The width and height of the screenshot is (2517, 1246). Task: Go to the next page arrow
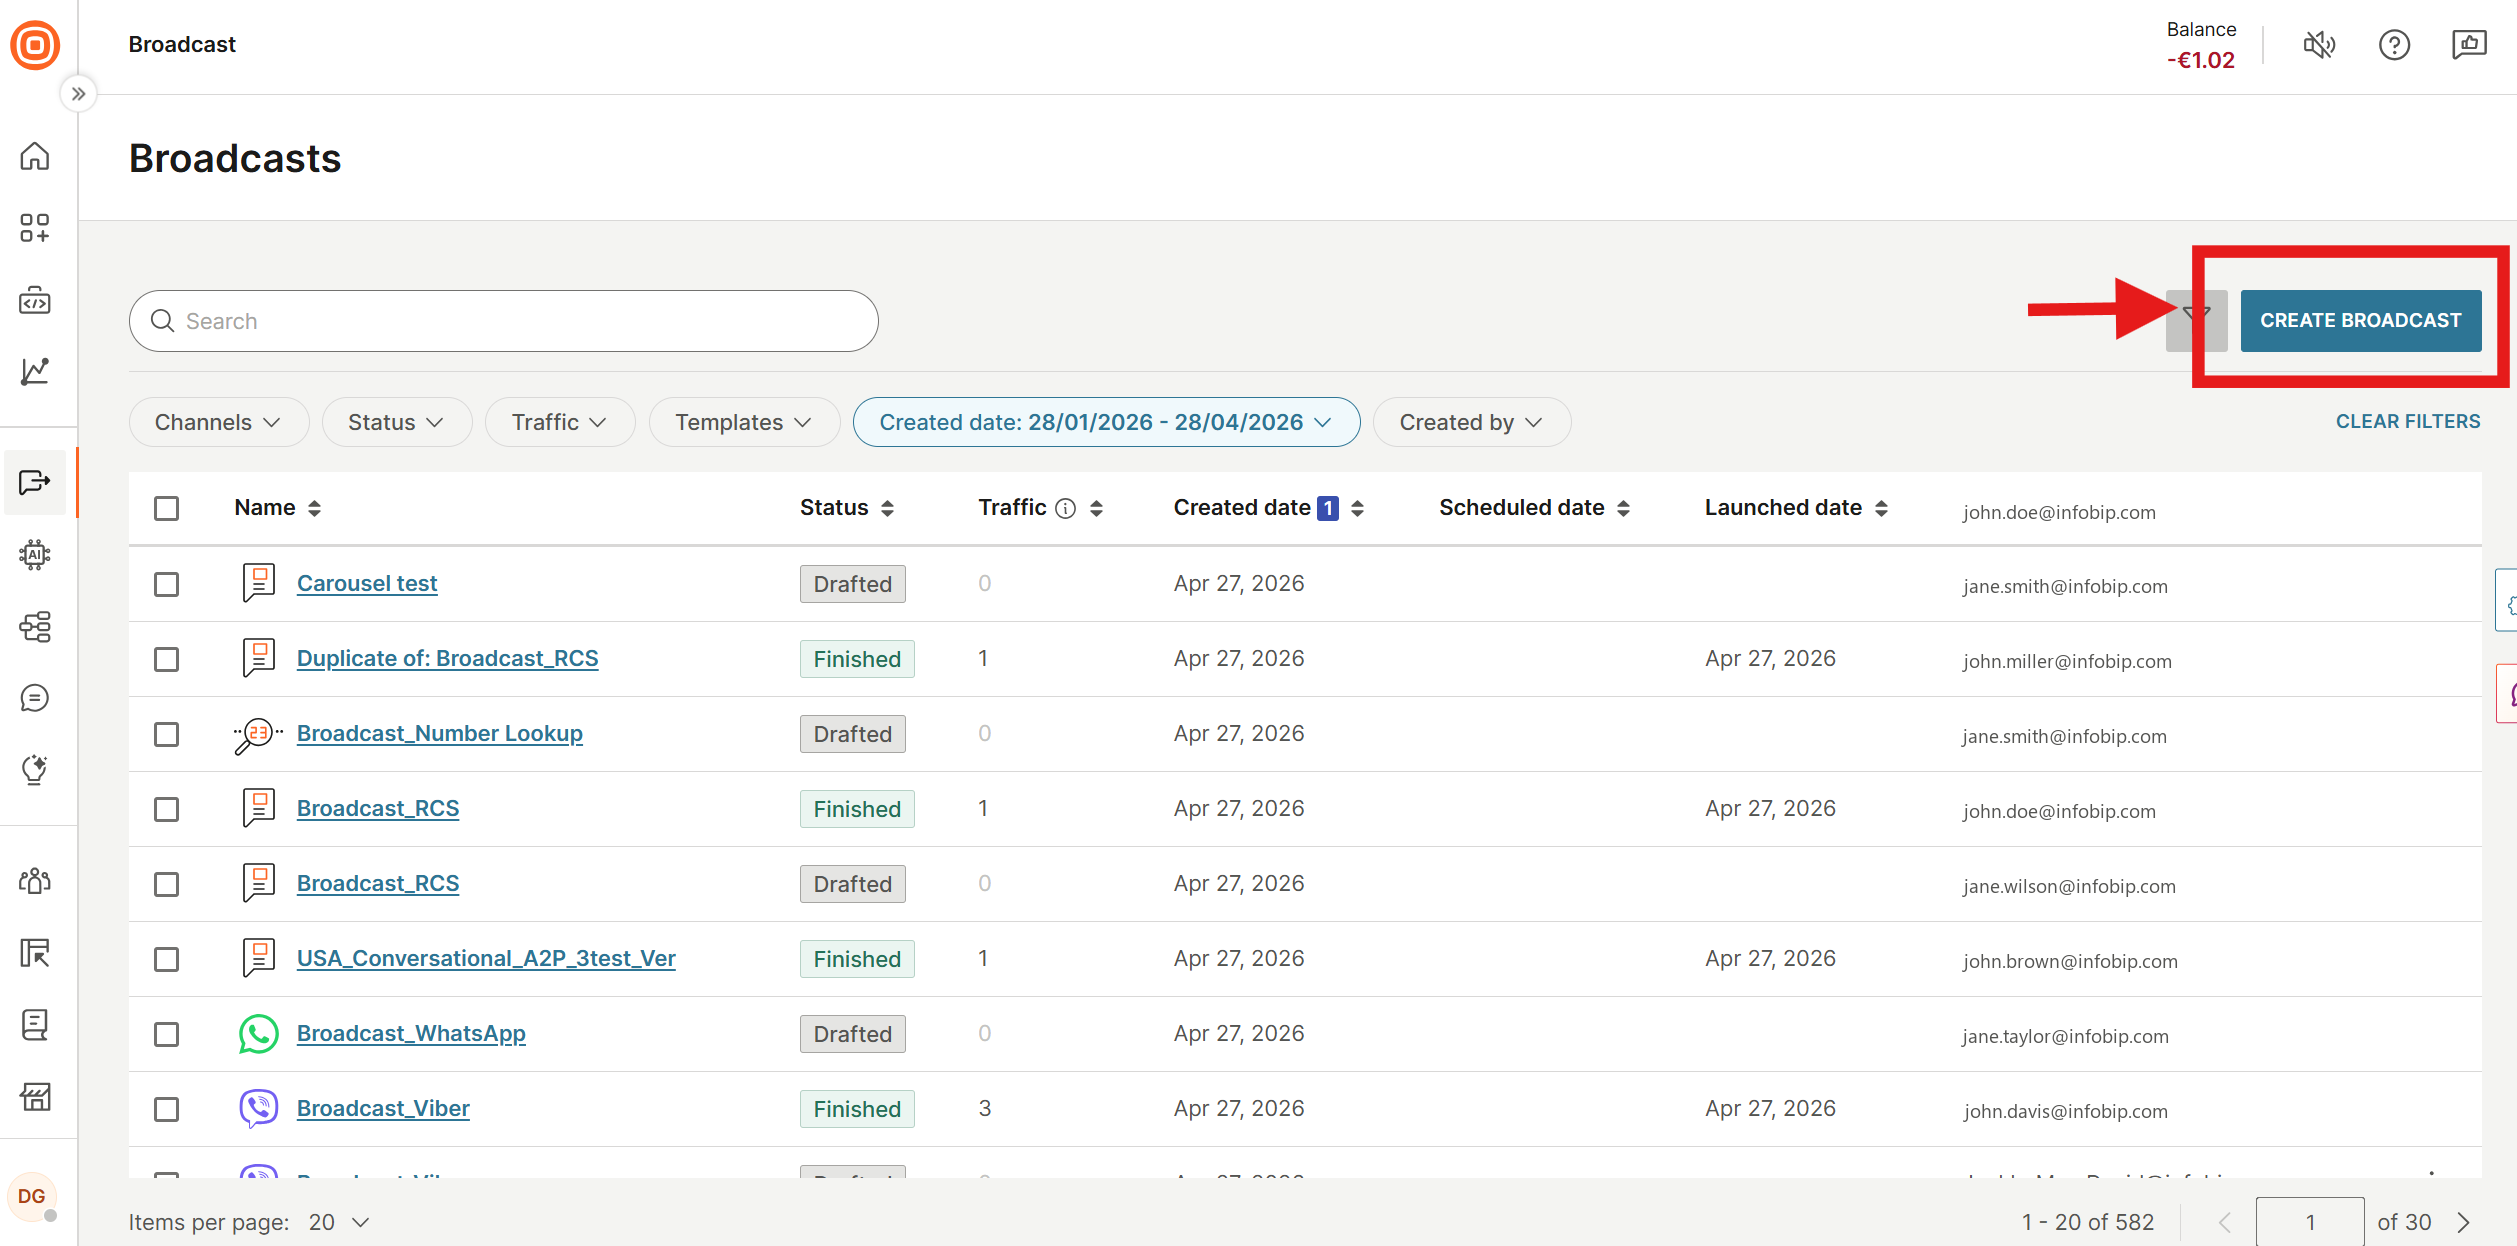click(2465, 1222)
